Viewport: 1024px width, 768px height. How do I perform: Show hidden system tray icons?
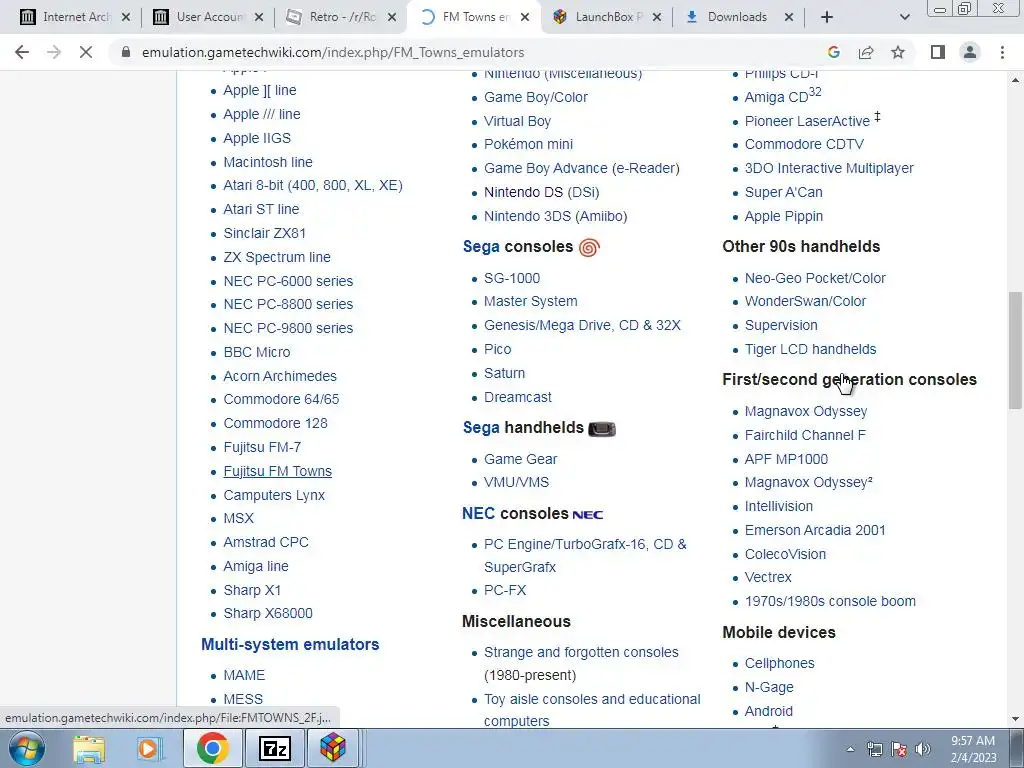[850, 749]
